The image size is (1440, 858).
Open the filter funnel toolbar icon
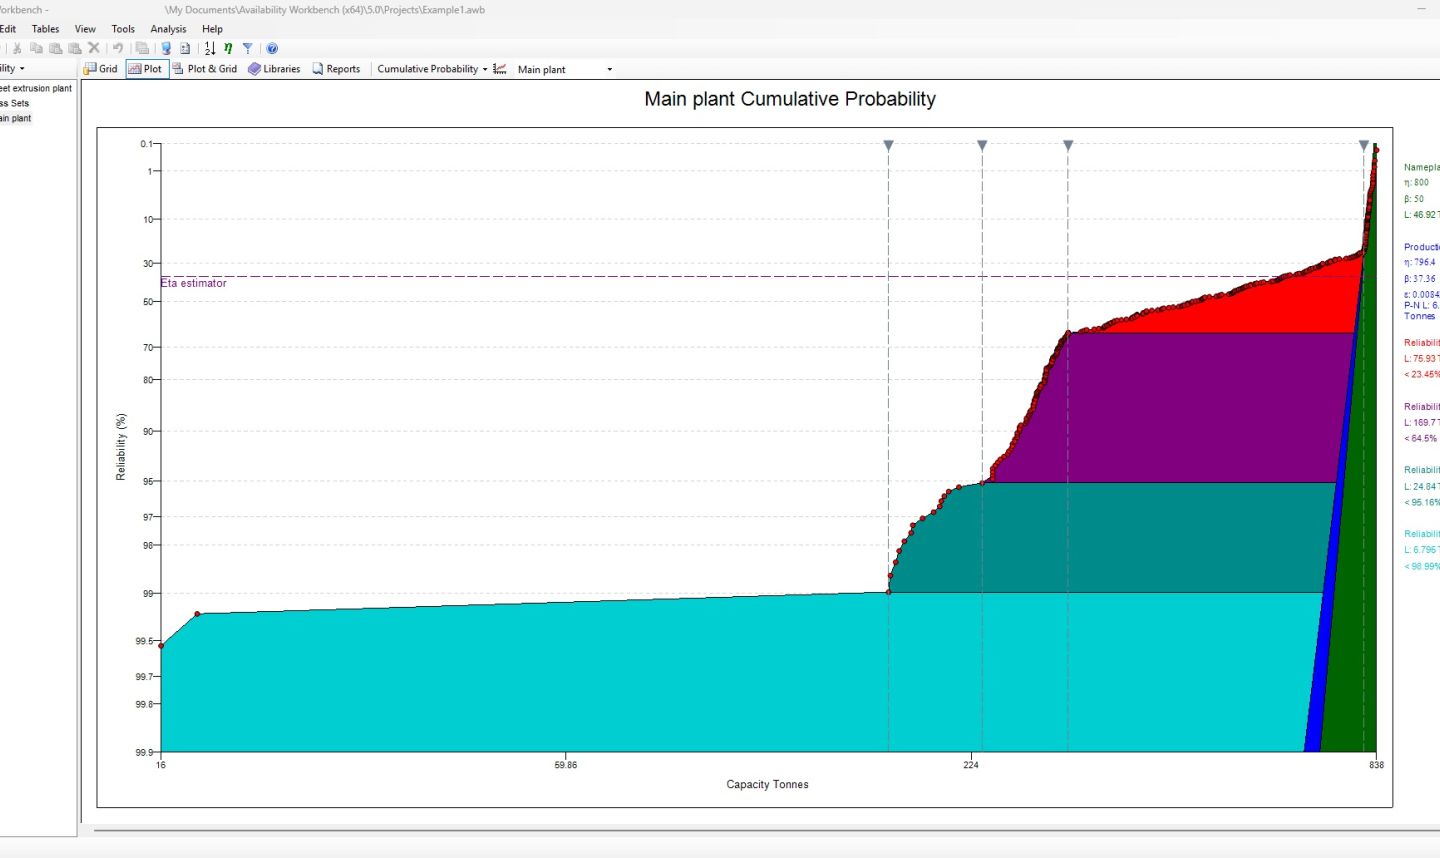[x=247, y=48]
